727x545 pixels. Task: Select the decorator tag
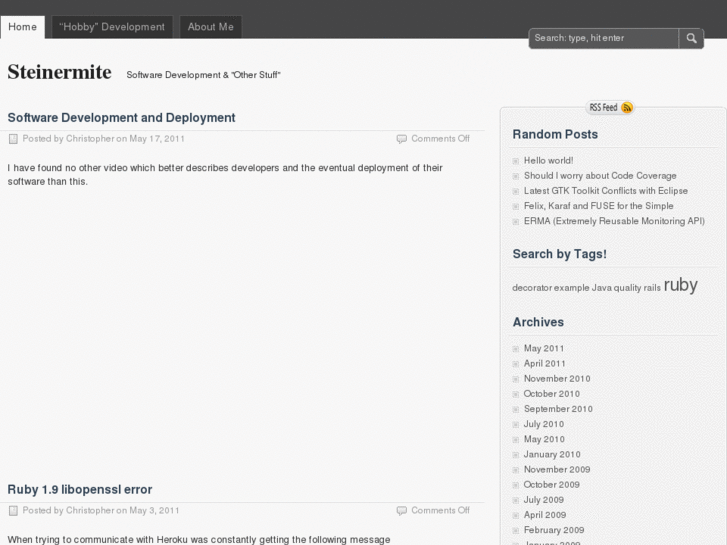tap(530, 288)
